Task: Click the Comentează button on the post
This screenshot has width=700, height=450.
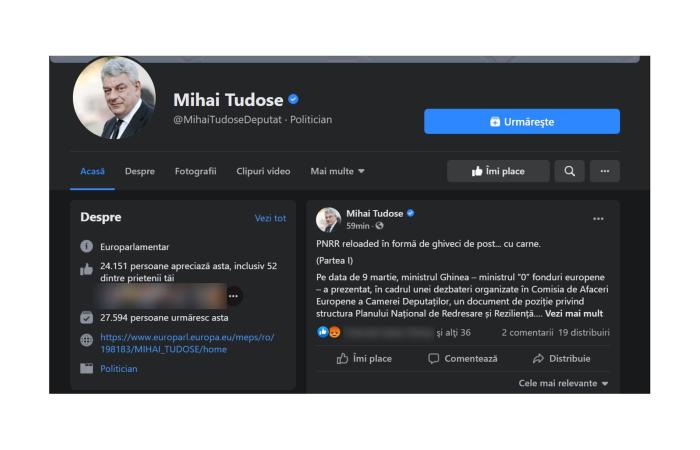Action: pos(462,358)
